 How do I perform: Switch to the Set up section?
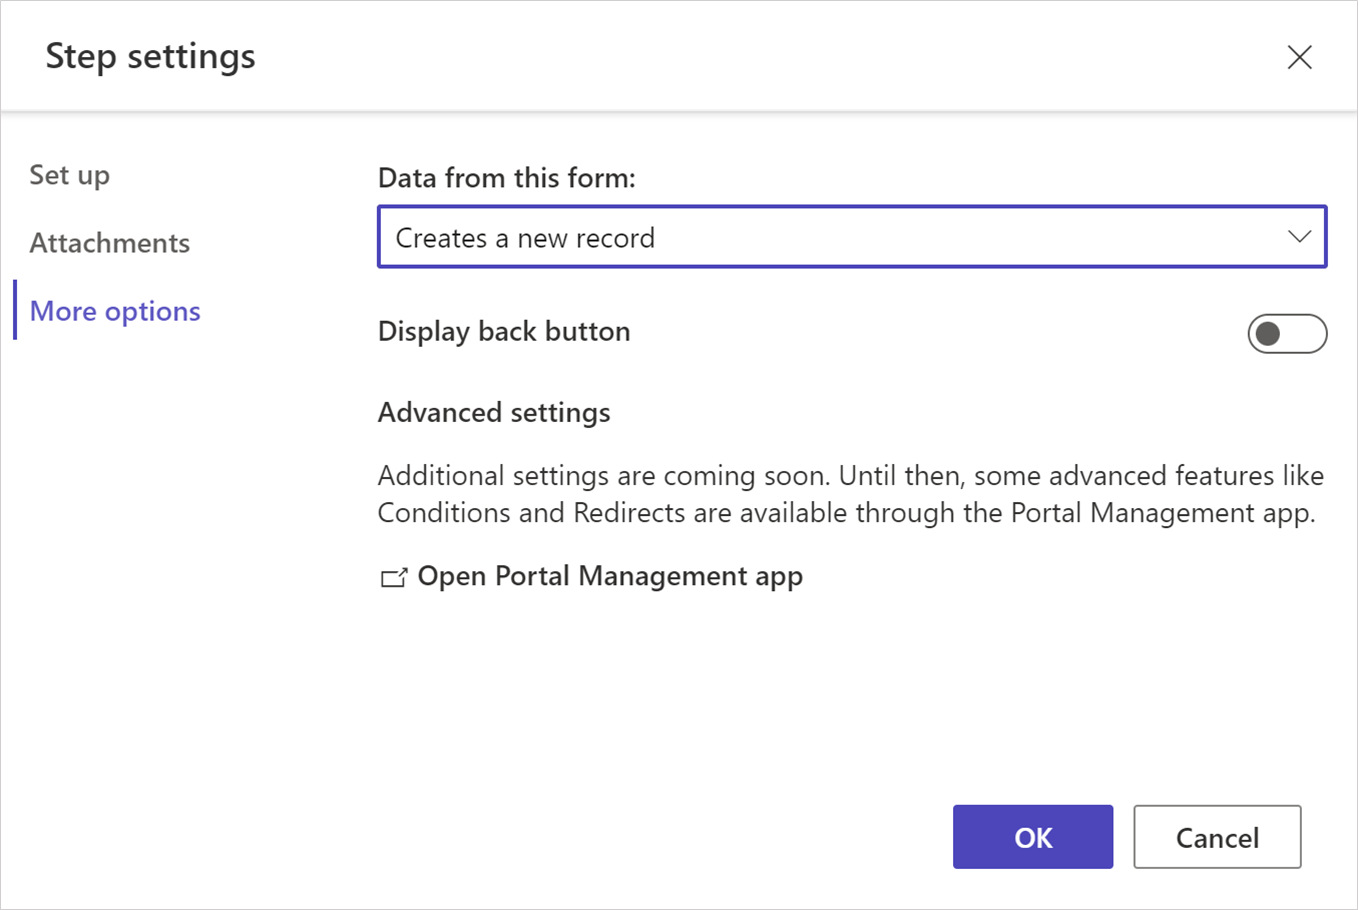(69, 175)
